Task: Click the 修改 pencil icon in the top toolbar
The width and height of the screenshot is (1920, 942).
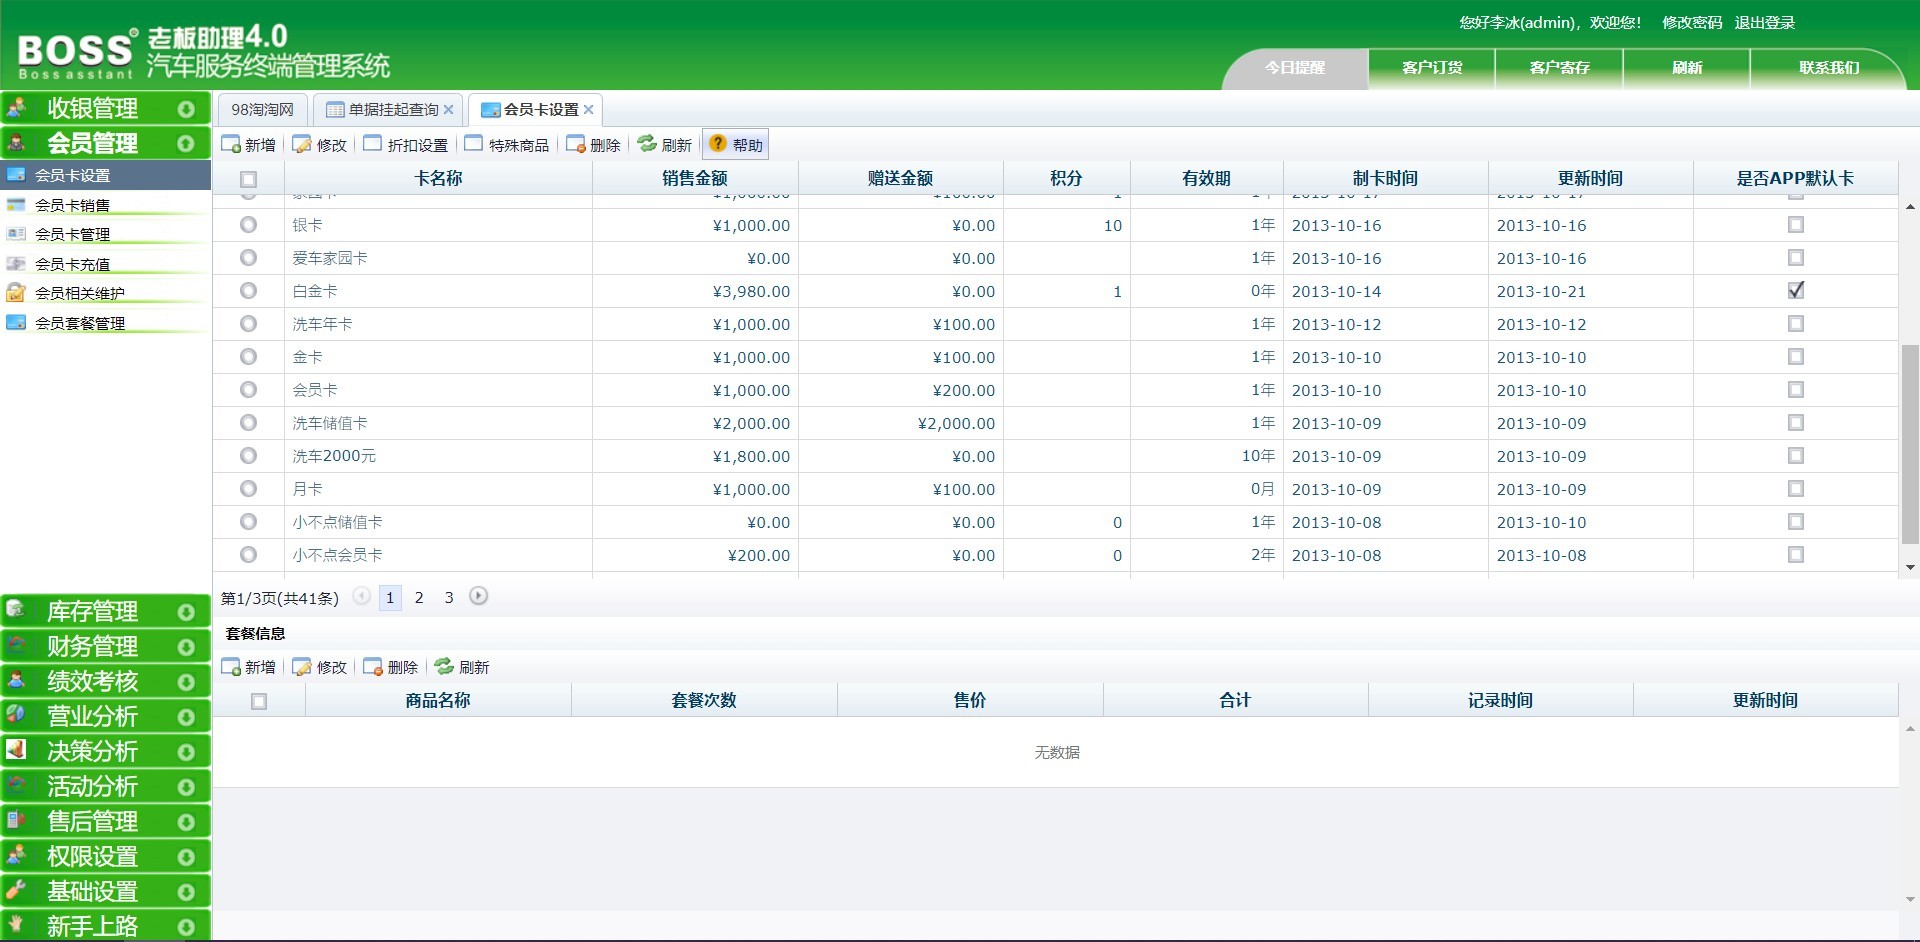Action: coord(302,144)
